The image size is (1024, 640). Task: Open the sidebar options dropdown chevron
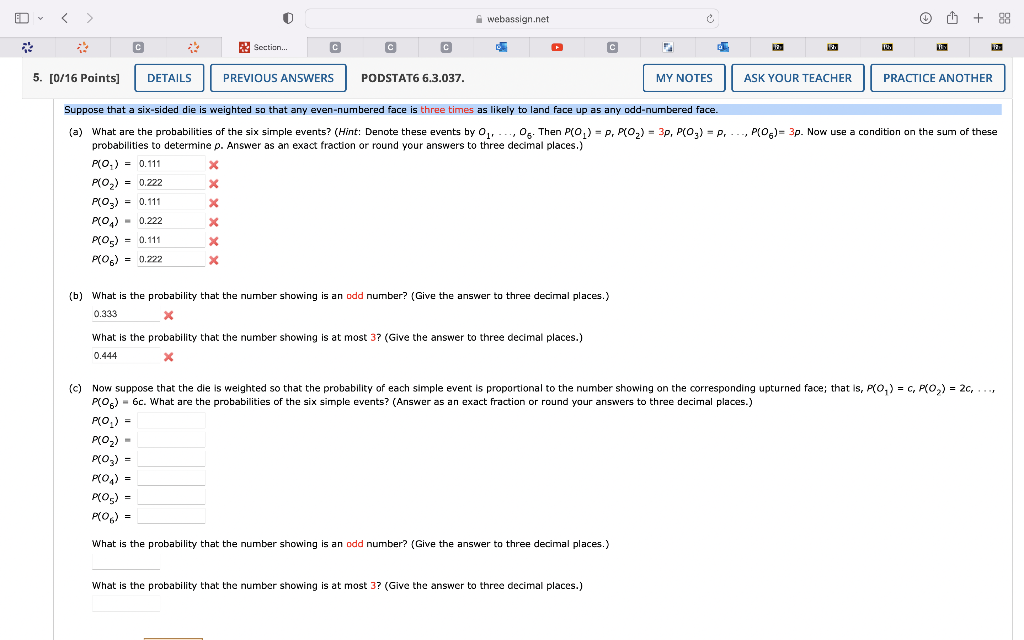[x=40, y=18]
